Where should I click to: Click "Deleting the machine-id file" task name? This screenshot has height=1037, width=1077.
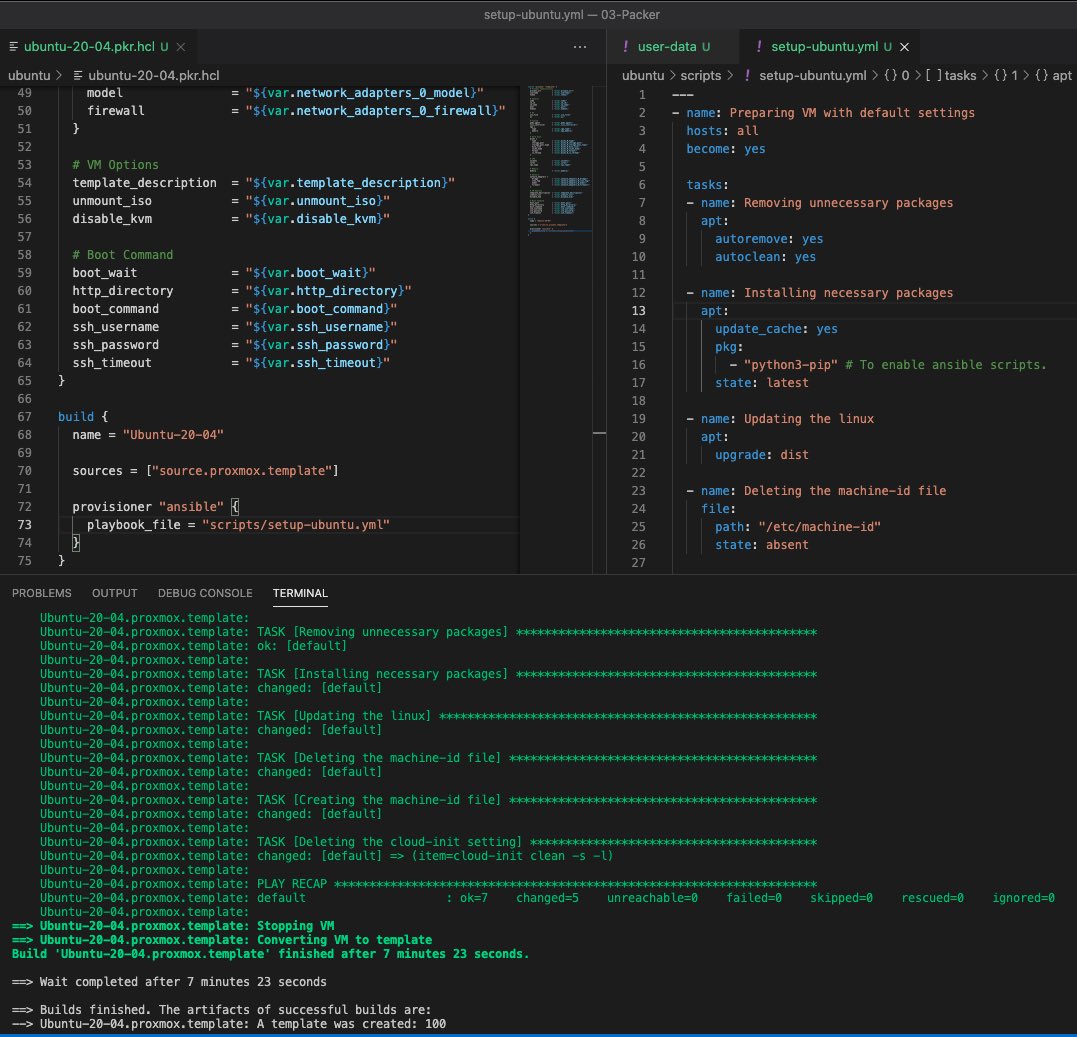[845, 490]
